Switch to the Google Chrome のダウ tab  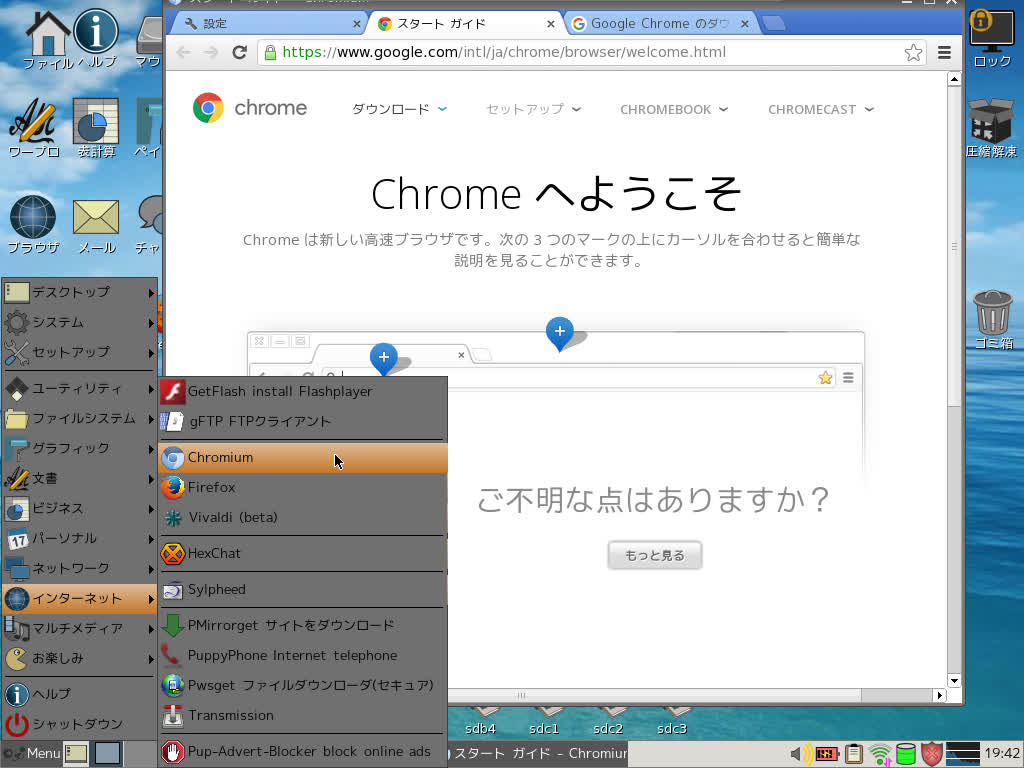[660, 24]
